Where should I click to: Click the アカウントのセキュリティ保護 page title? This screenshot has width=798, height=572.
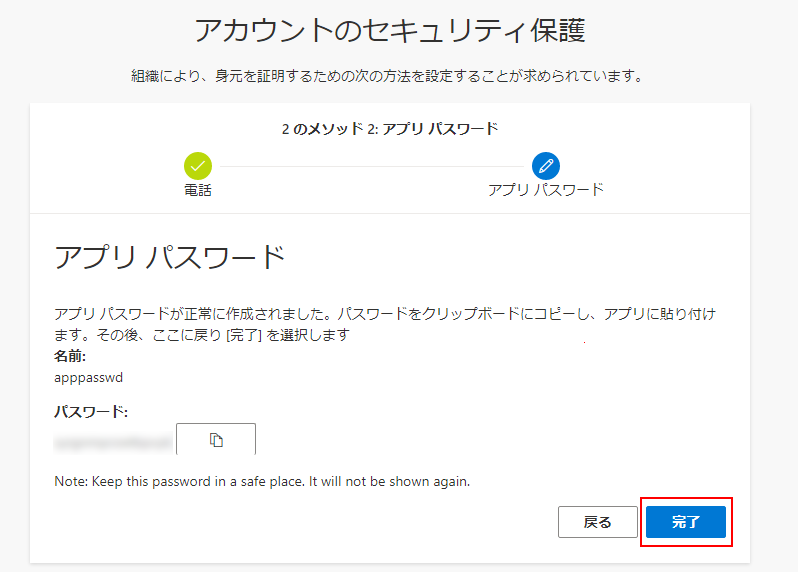[x=390, y=30]
